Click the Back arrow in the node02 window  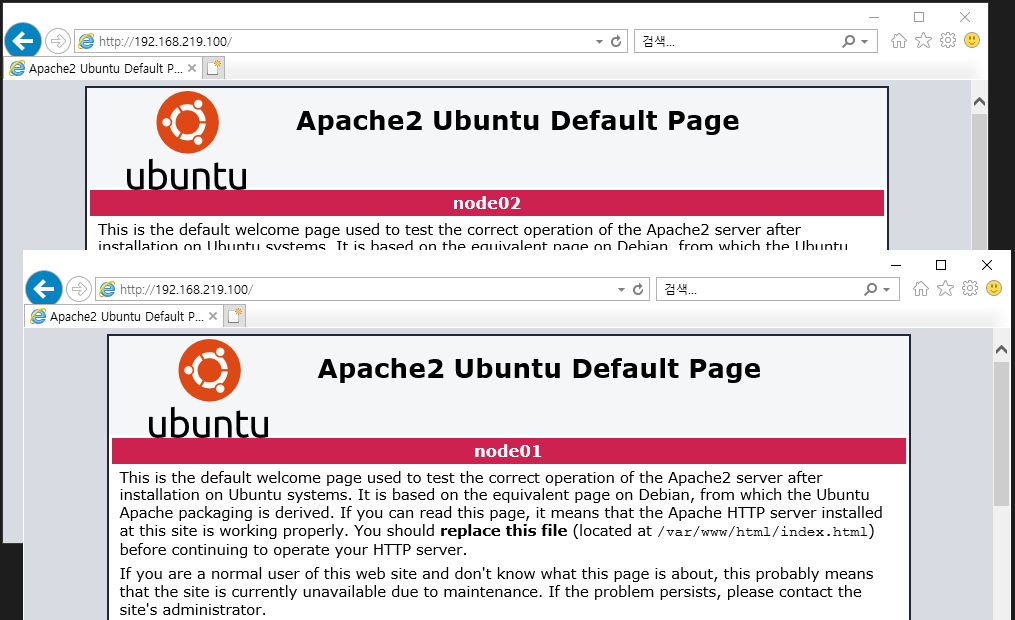(23, 41)
